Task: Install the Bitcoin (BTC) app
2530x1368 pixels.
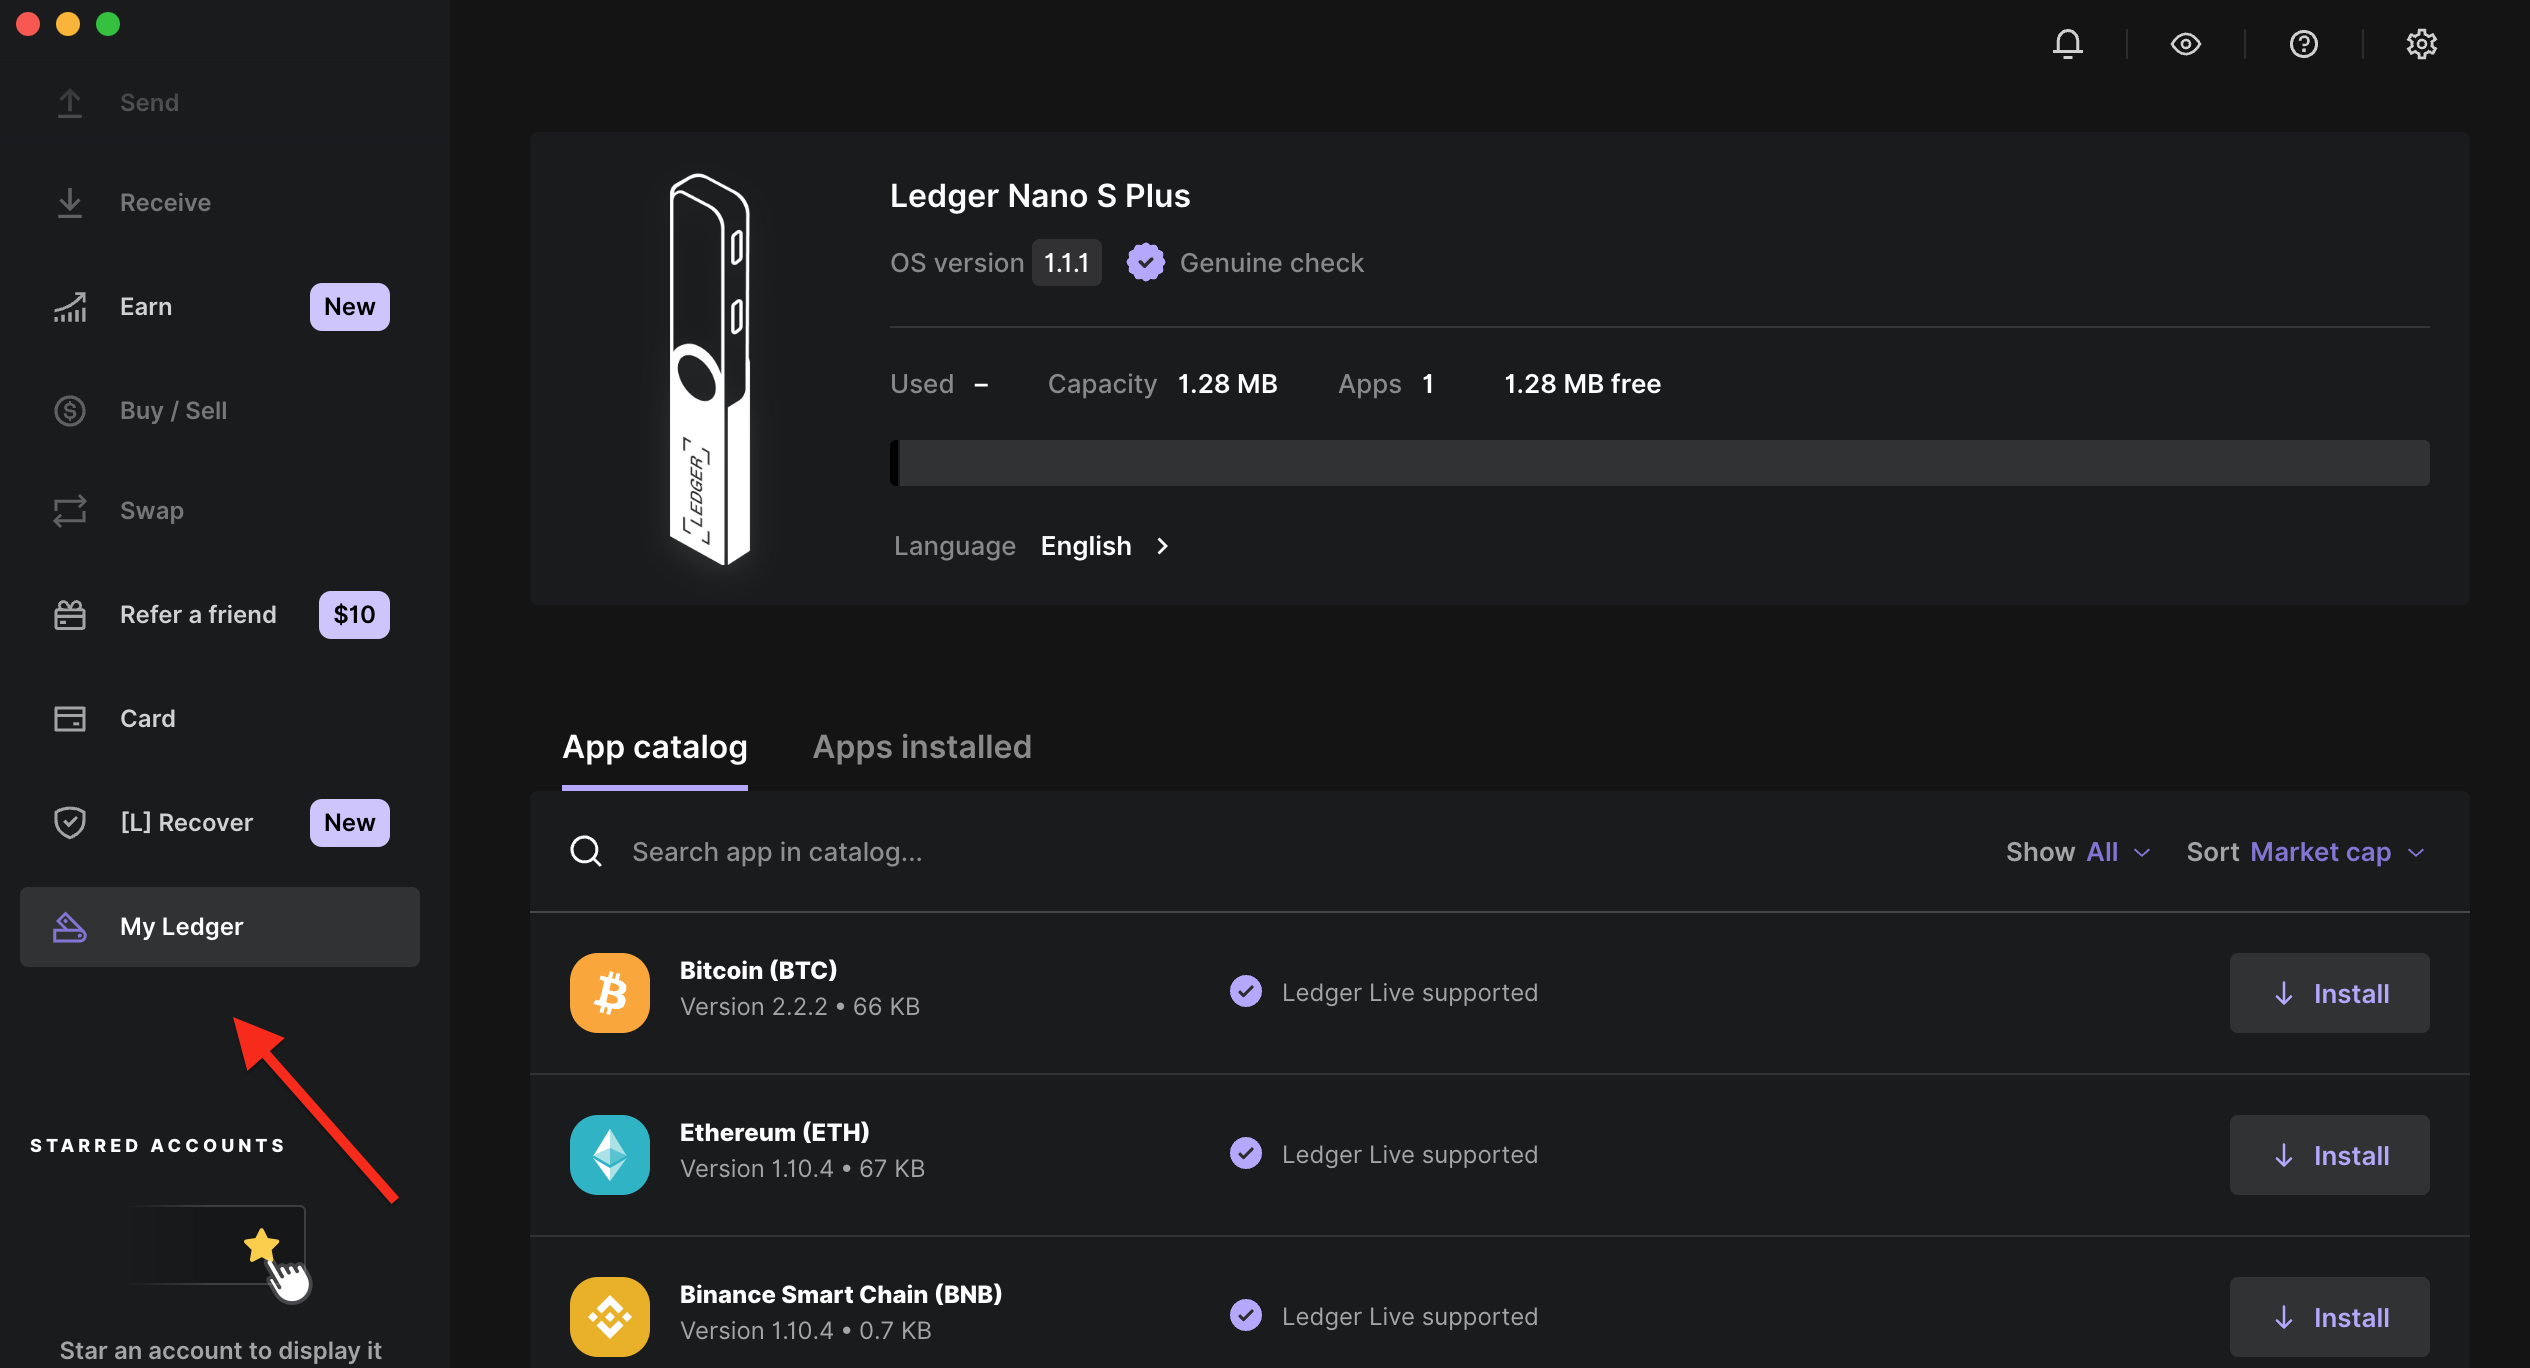Action: pos(2328,993)
